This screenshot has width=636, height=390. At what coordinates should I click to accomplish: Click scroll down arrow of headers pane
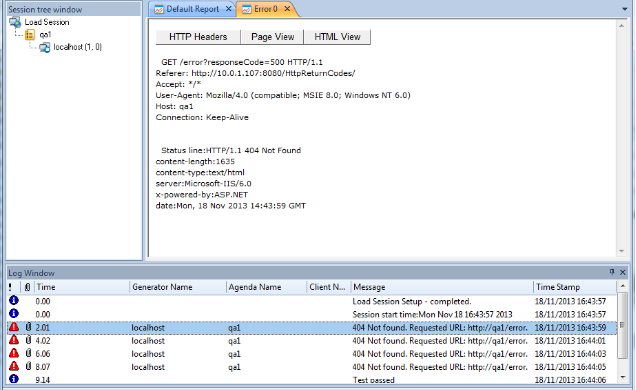(621, 251)
